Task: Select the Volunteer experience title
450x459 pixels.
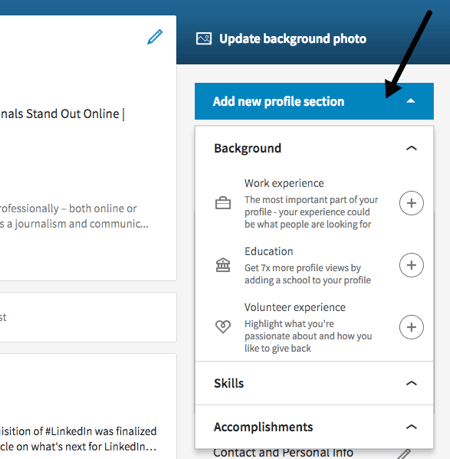Action: point(295,307)
